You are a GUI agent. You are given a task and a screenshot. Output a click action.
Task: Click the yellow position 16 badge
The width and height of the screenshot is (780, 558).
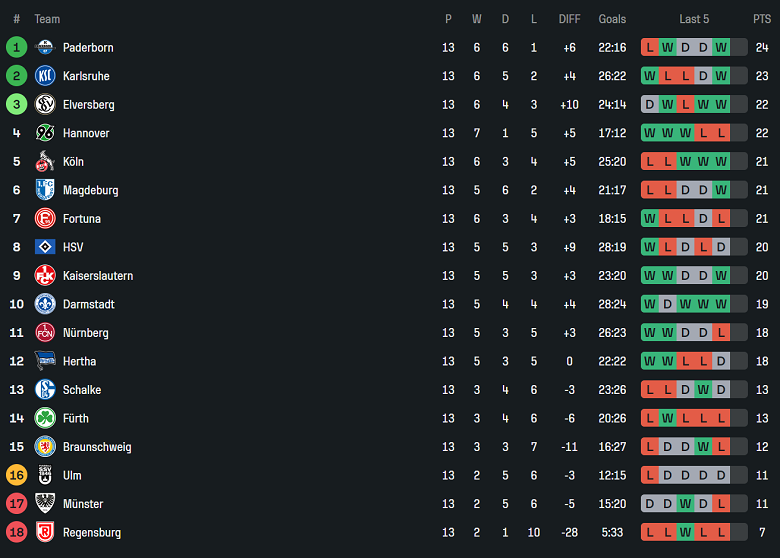click(16, 475)
